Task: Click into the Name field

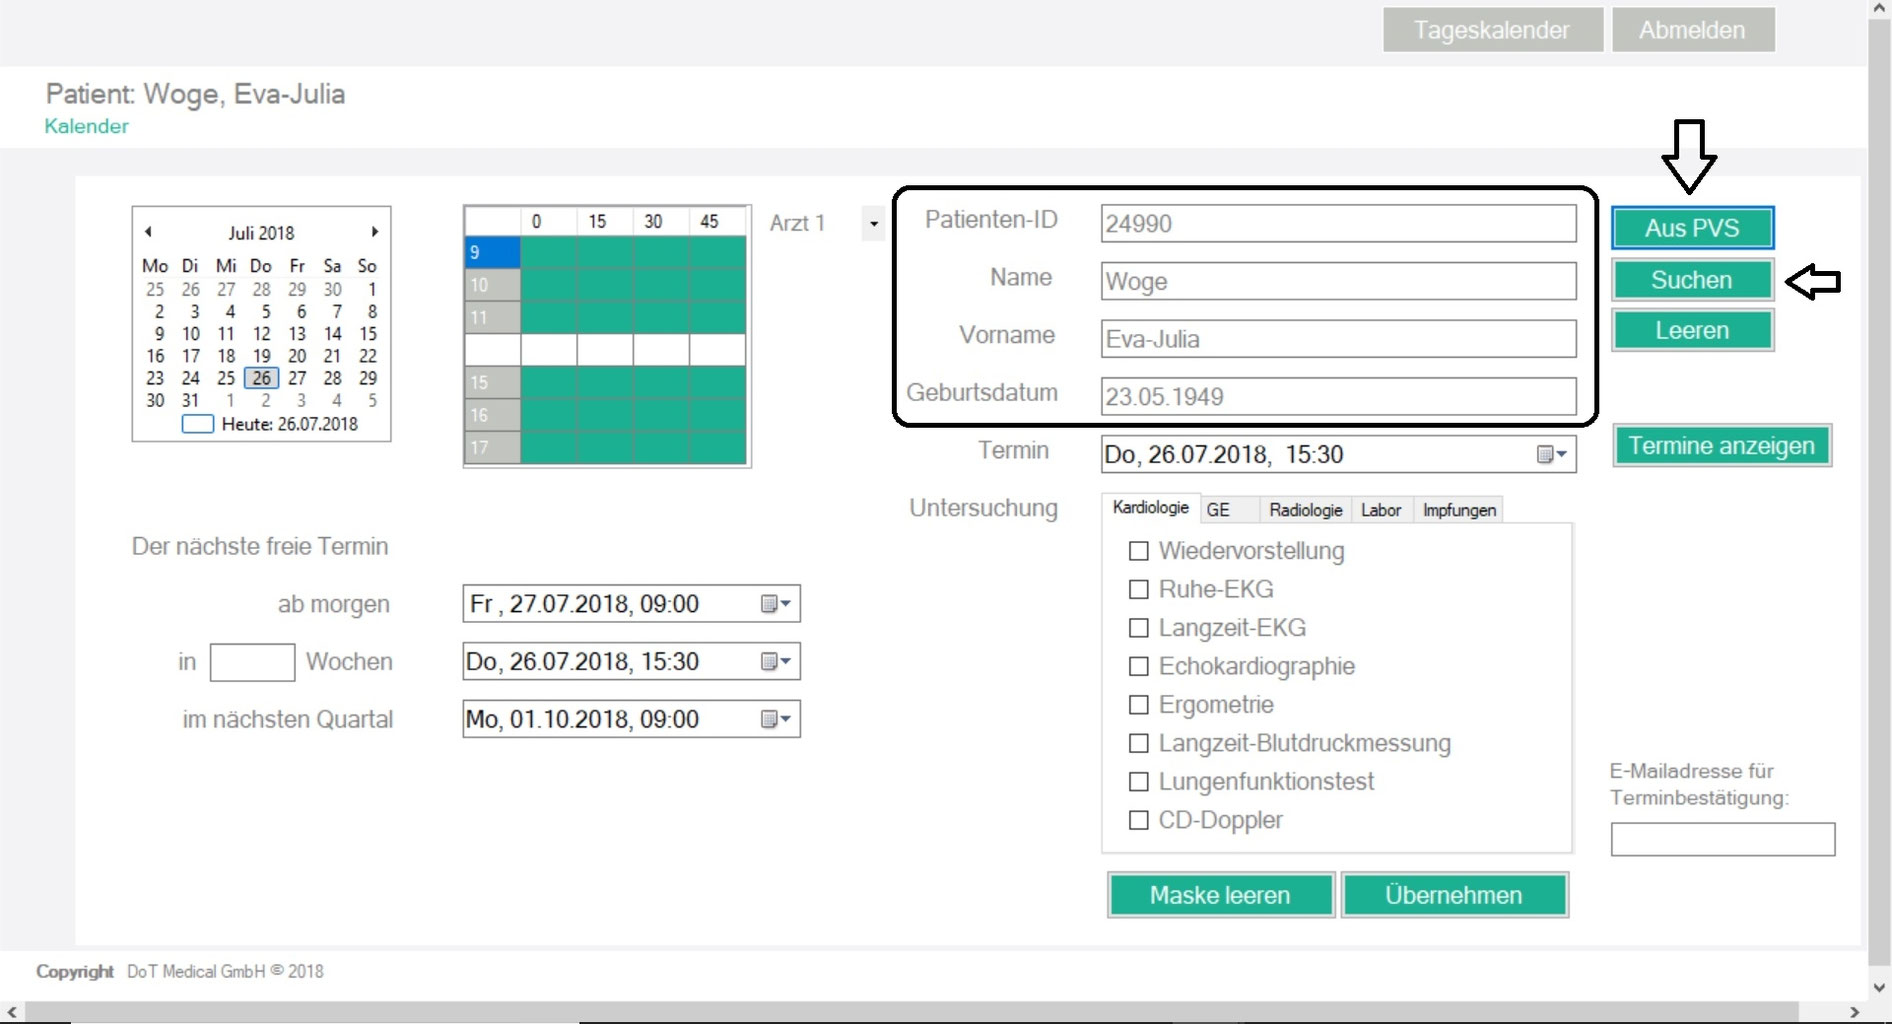Action: tap(1338, 281)
